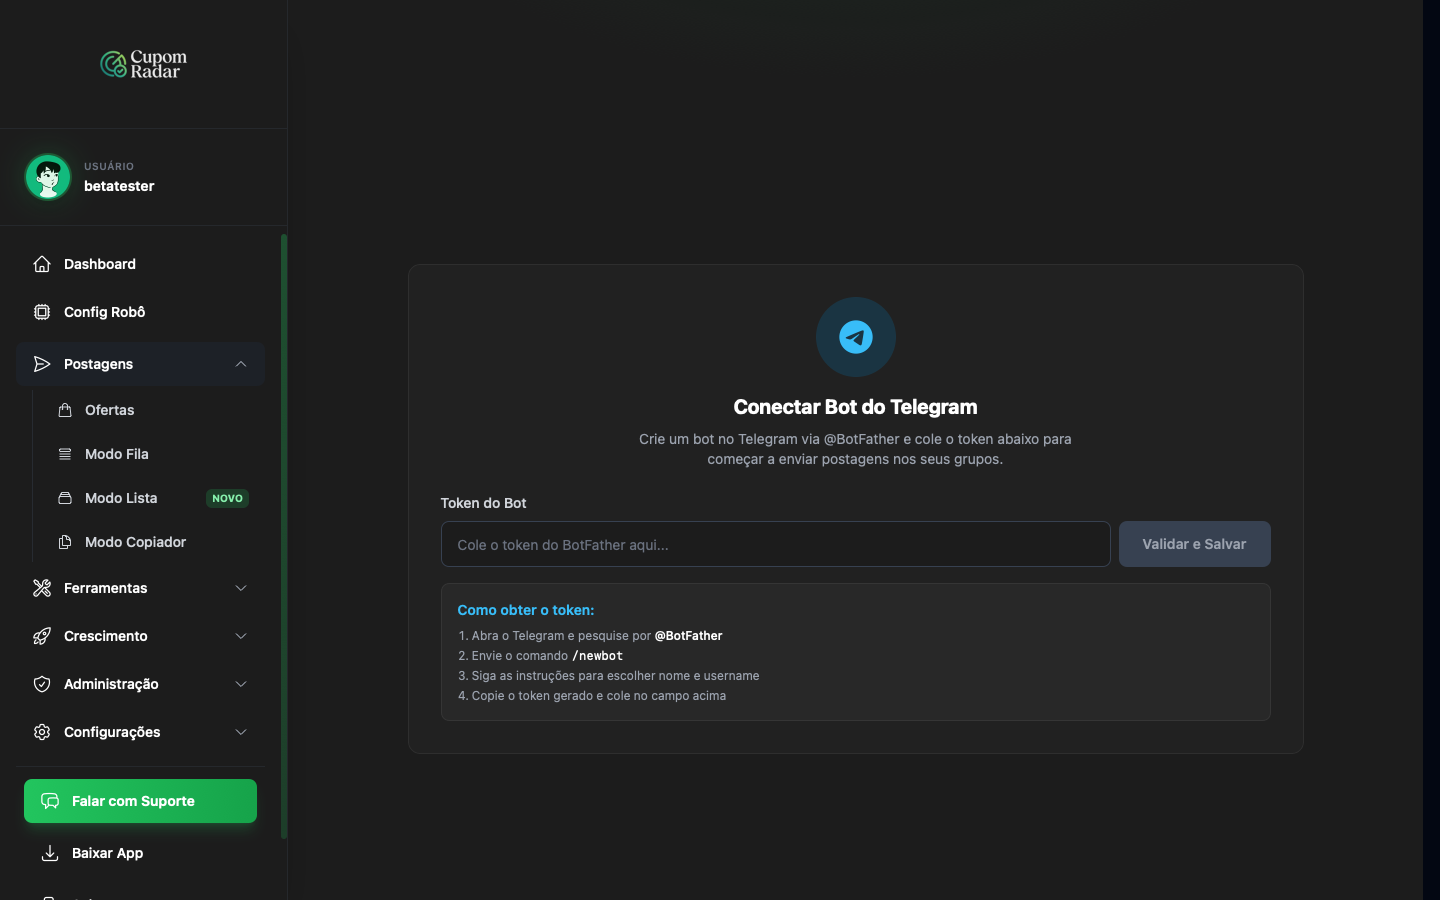Viewport: 1440px width, 900px height.
Task: Click the Baixar App download icon
Action: pos(50,853)
